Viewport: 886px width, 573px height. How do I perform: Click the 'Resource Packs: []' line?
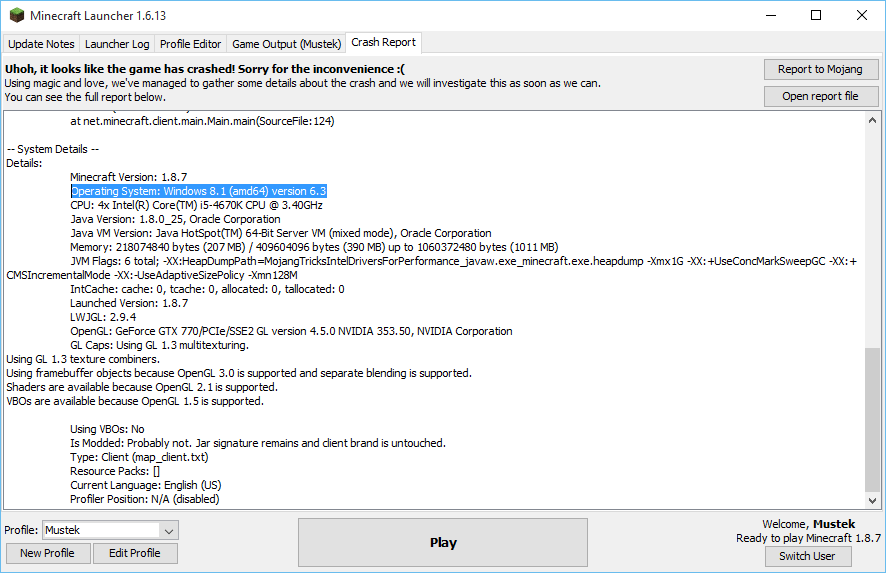coord(115,471)
